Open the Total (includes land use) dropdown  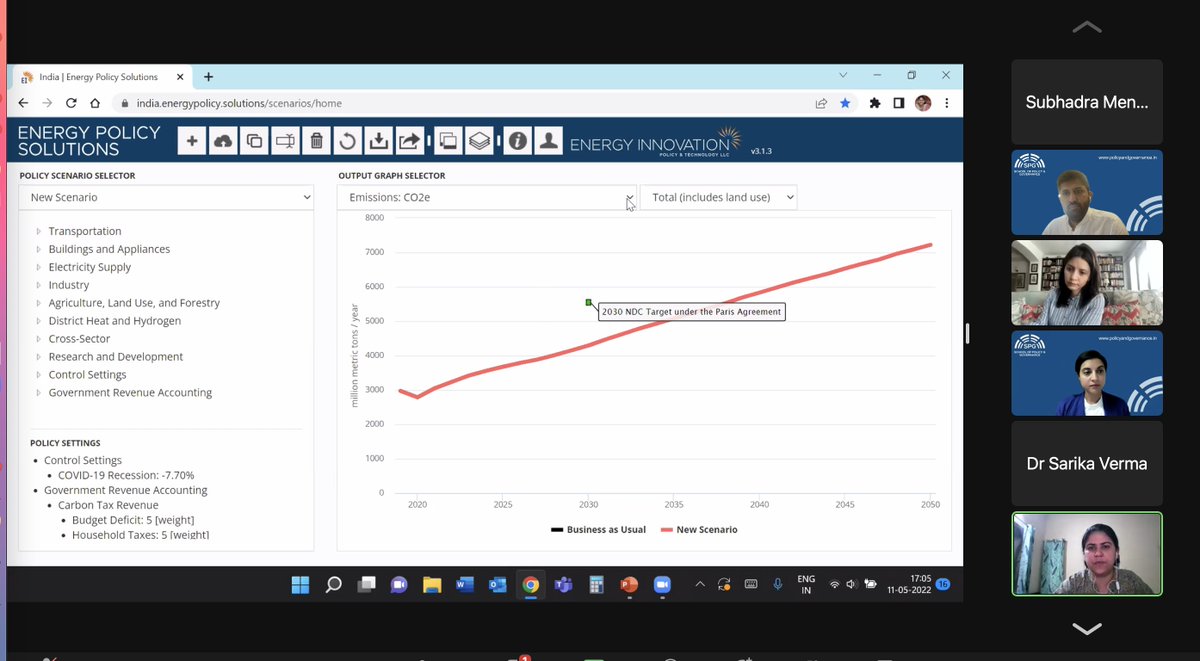719,197
